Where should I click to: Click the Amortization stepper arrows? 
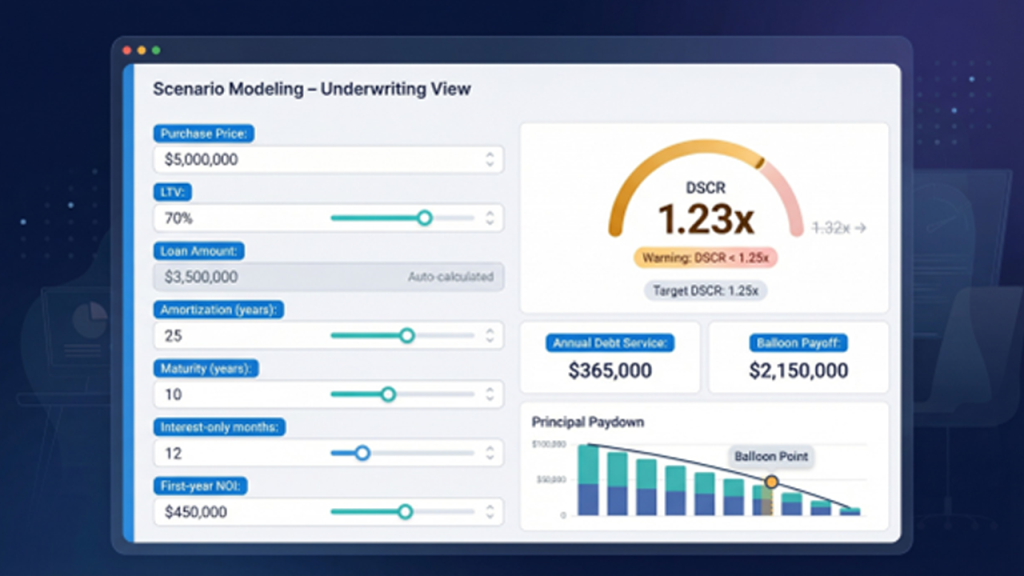(489, 336)
